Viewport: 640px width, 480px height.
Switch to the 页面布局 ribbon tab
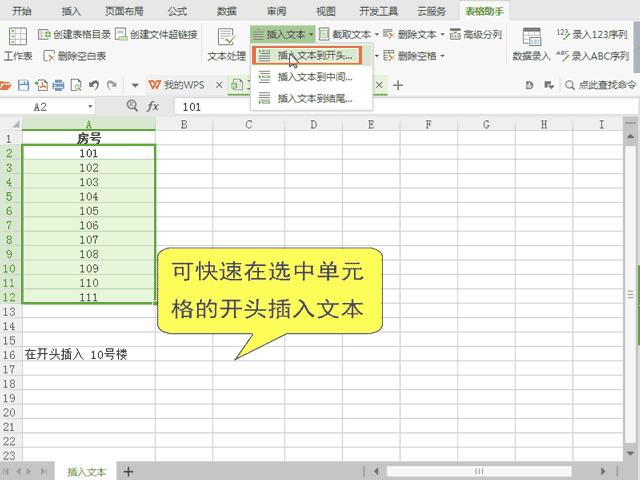click(124, 11)
